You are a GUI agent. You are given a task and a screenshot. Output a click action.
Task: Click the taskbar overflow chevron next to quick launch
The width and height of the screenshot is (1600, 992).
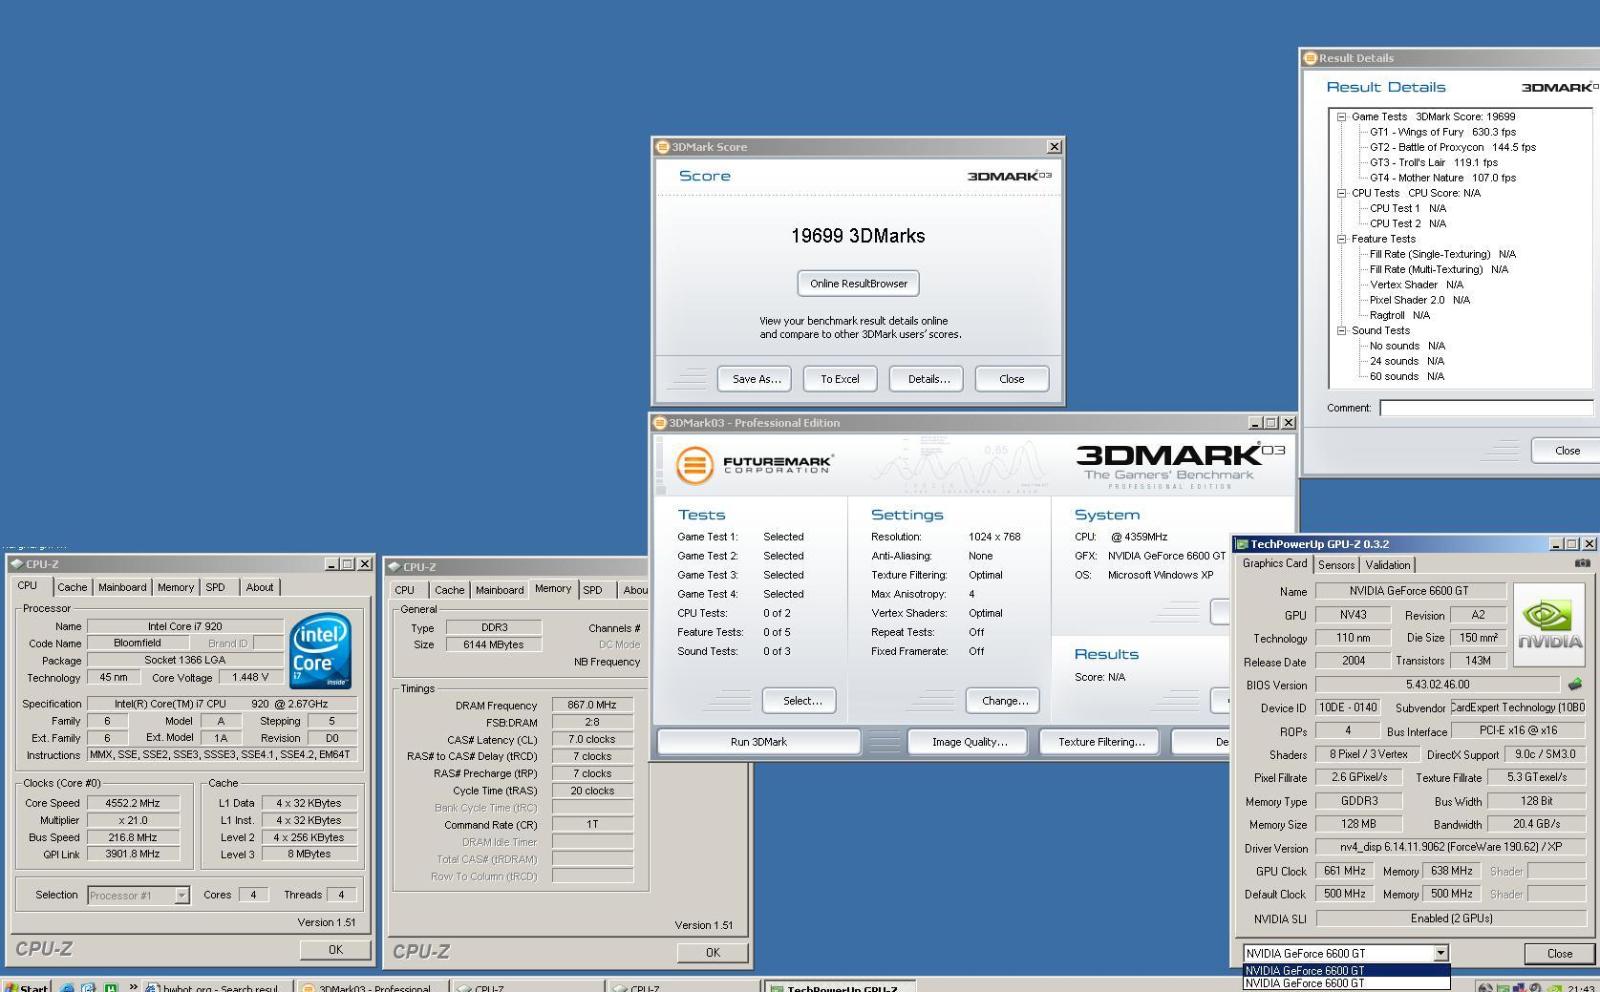[x=133, y=987]
